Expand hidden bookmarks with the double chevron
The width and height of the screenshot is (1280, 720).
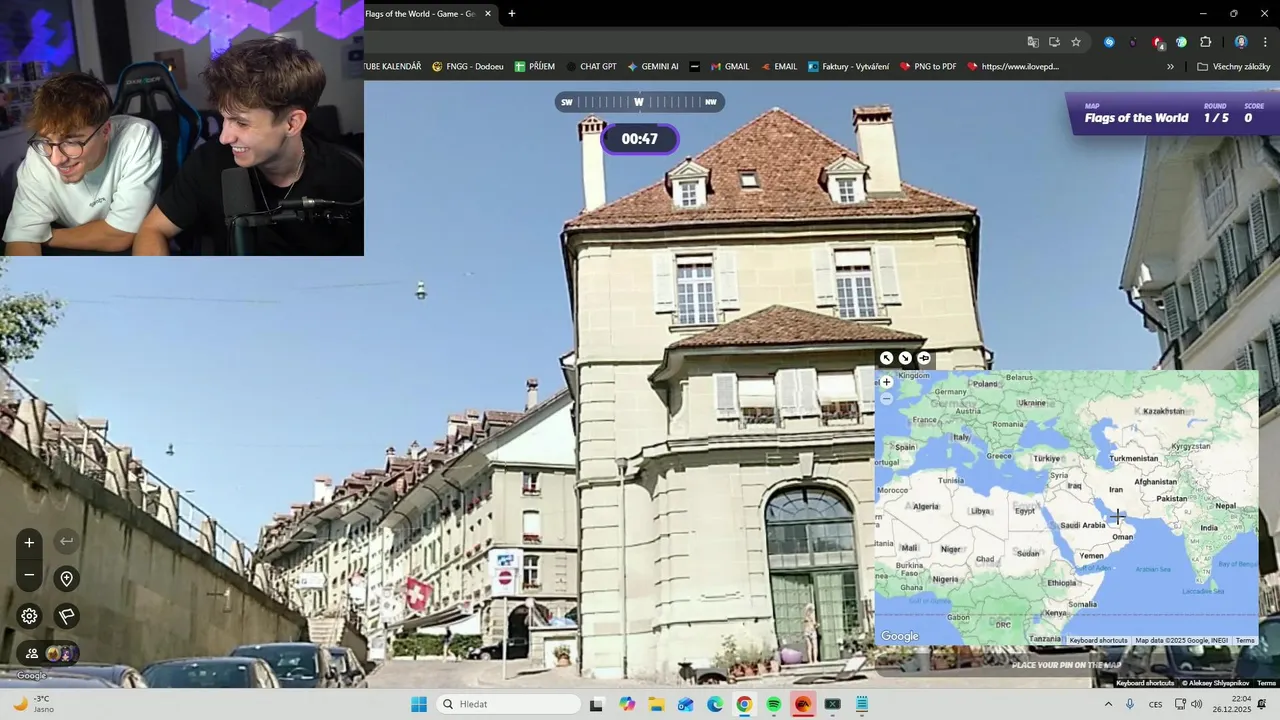[1170, 67]
